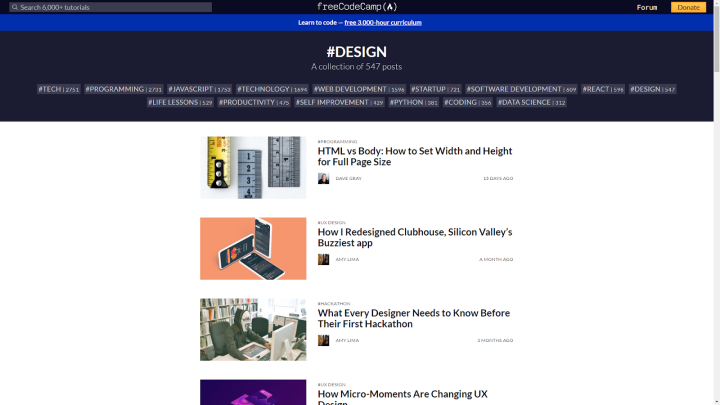Open the measuring tape article thumbnail
720x405 pixels.
pyautogui.click(x=253, y=168)
